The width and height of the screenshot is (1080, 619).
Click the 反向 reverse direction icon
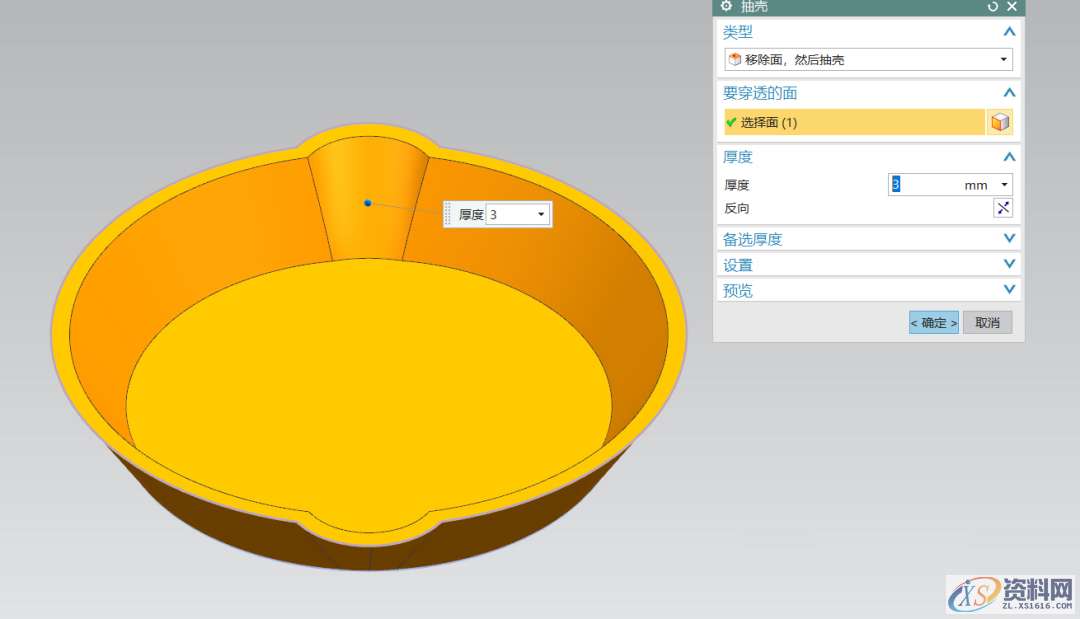pos(1002,207)
